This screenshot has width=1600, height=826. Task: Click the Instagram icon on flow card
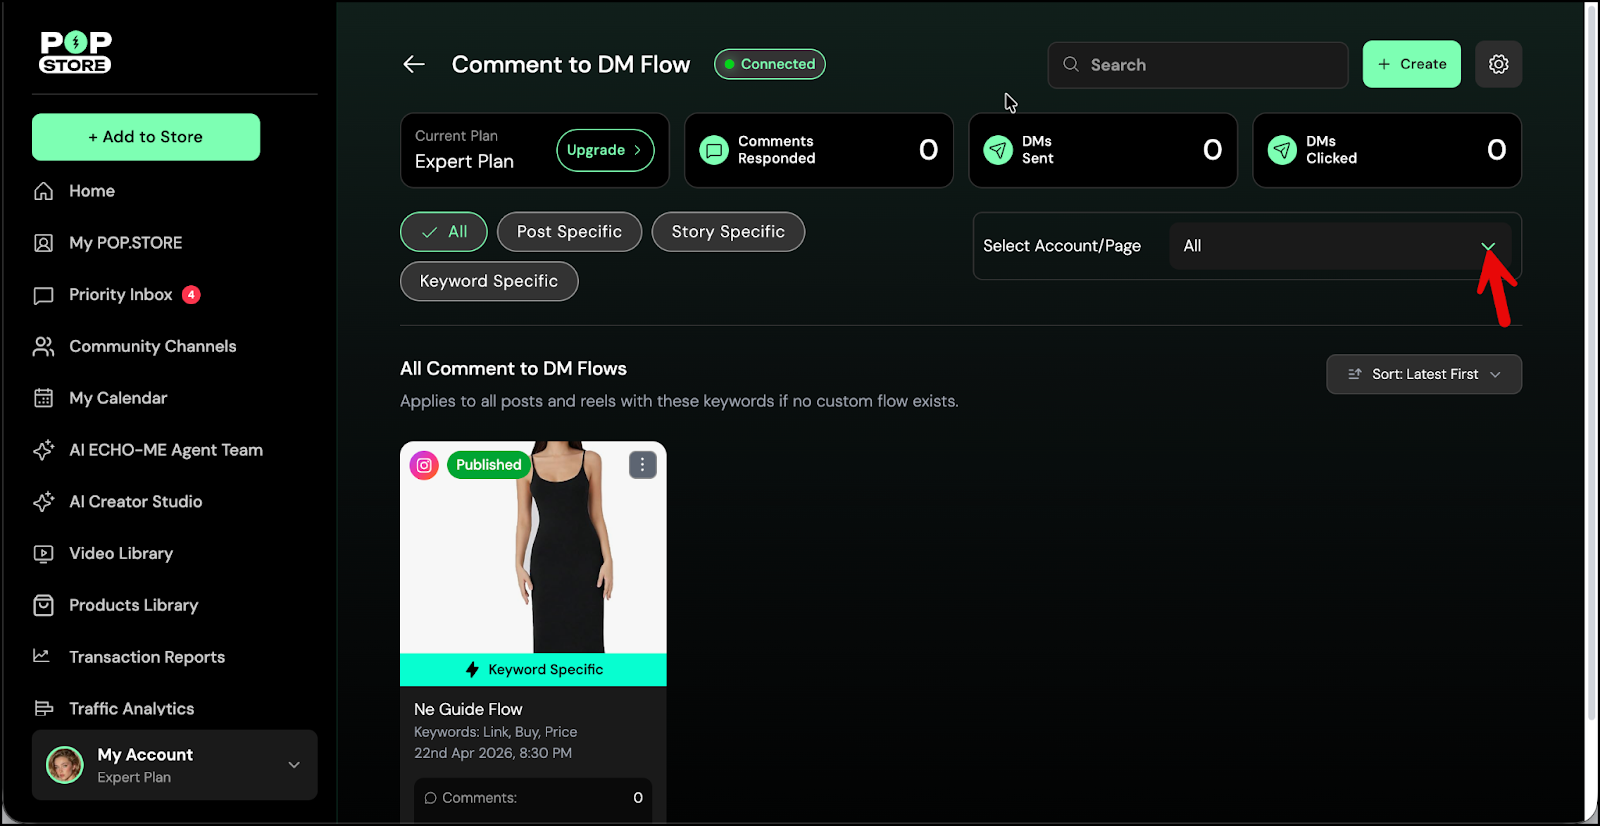424,465
